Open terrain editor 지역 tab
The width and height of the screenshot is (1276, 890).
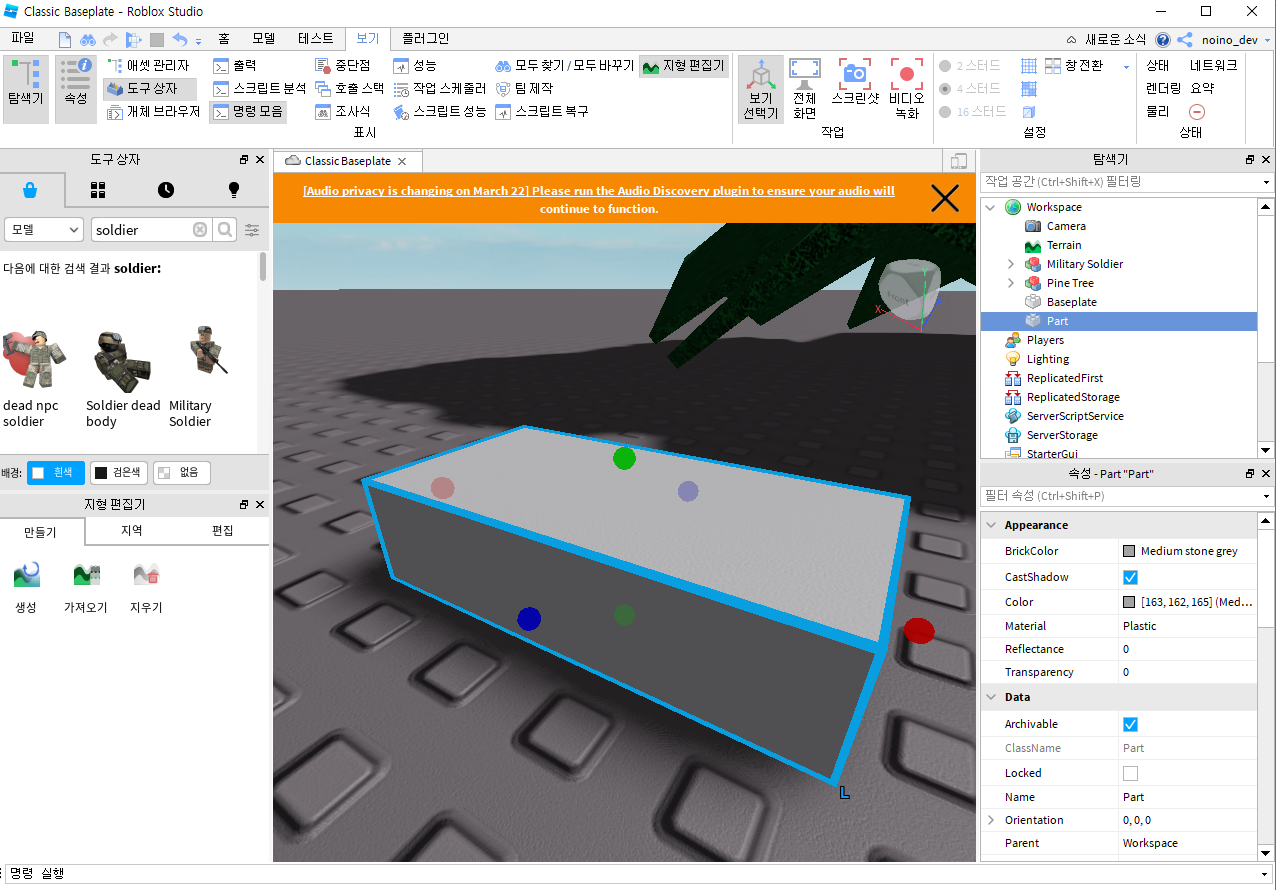[131, 531]
